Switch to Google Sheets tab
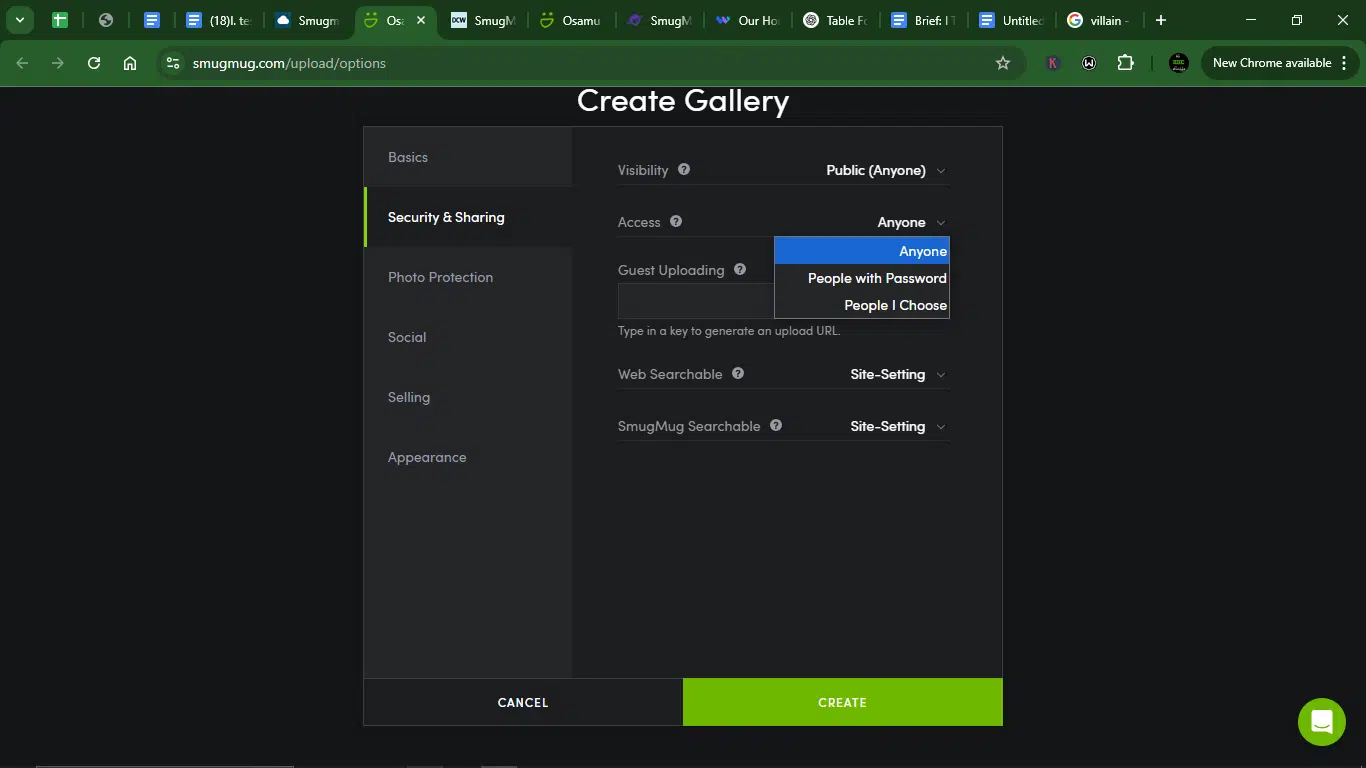Viewport: 1366px width, 768px height. pos(59,20)
